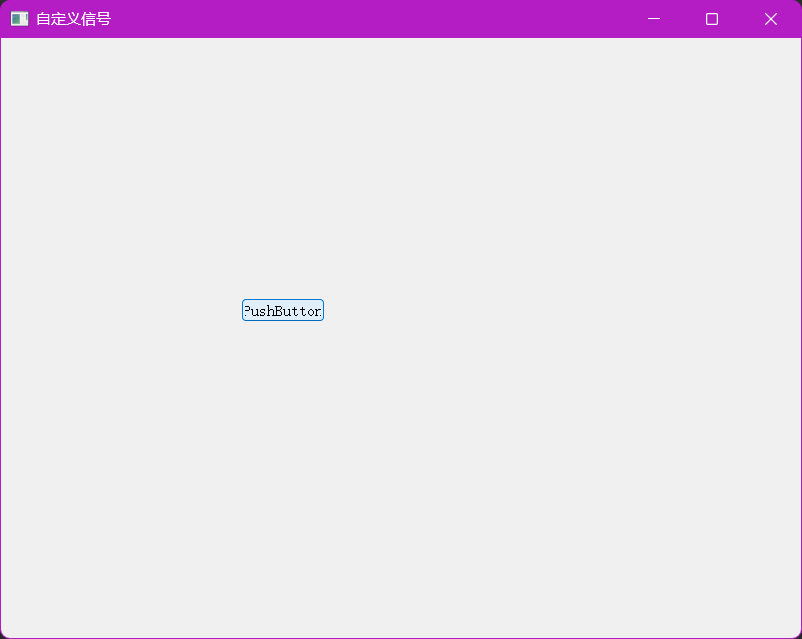Click the empty area directly above PushButton
The image size is (802, 639).
pyautogui.click(x=282, y=200)
